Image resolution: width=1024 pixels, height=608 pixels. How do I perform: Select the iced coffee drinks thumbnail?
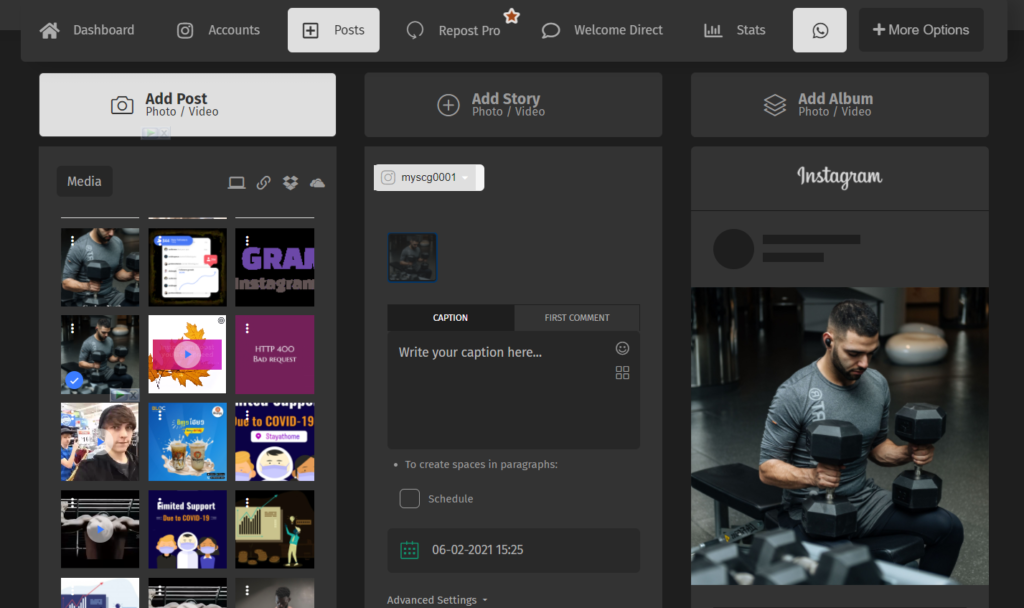pos(187,442)
